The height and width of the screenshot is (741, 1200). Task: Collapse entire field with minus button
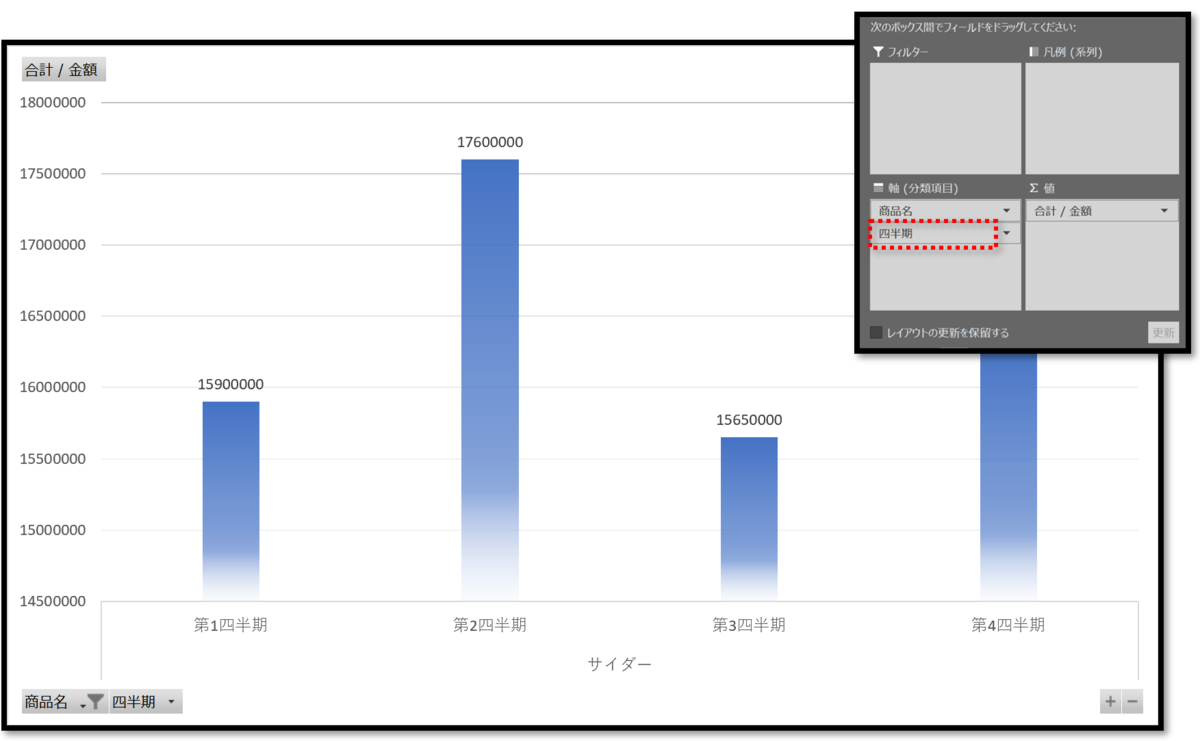pos(1133,702)
